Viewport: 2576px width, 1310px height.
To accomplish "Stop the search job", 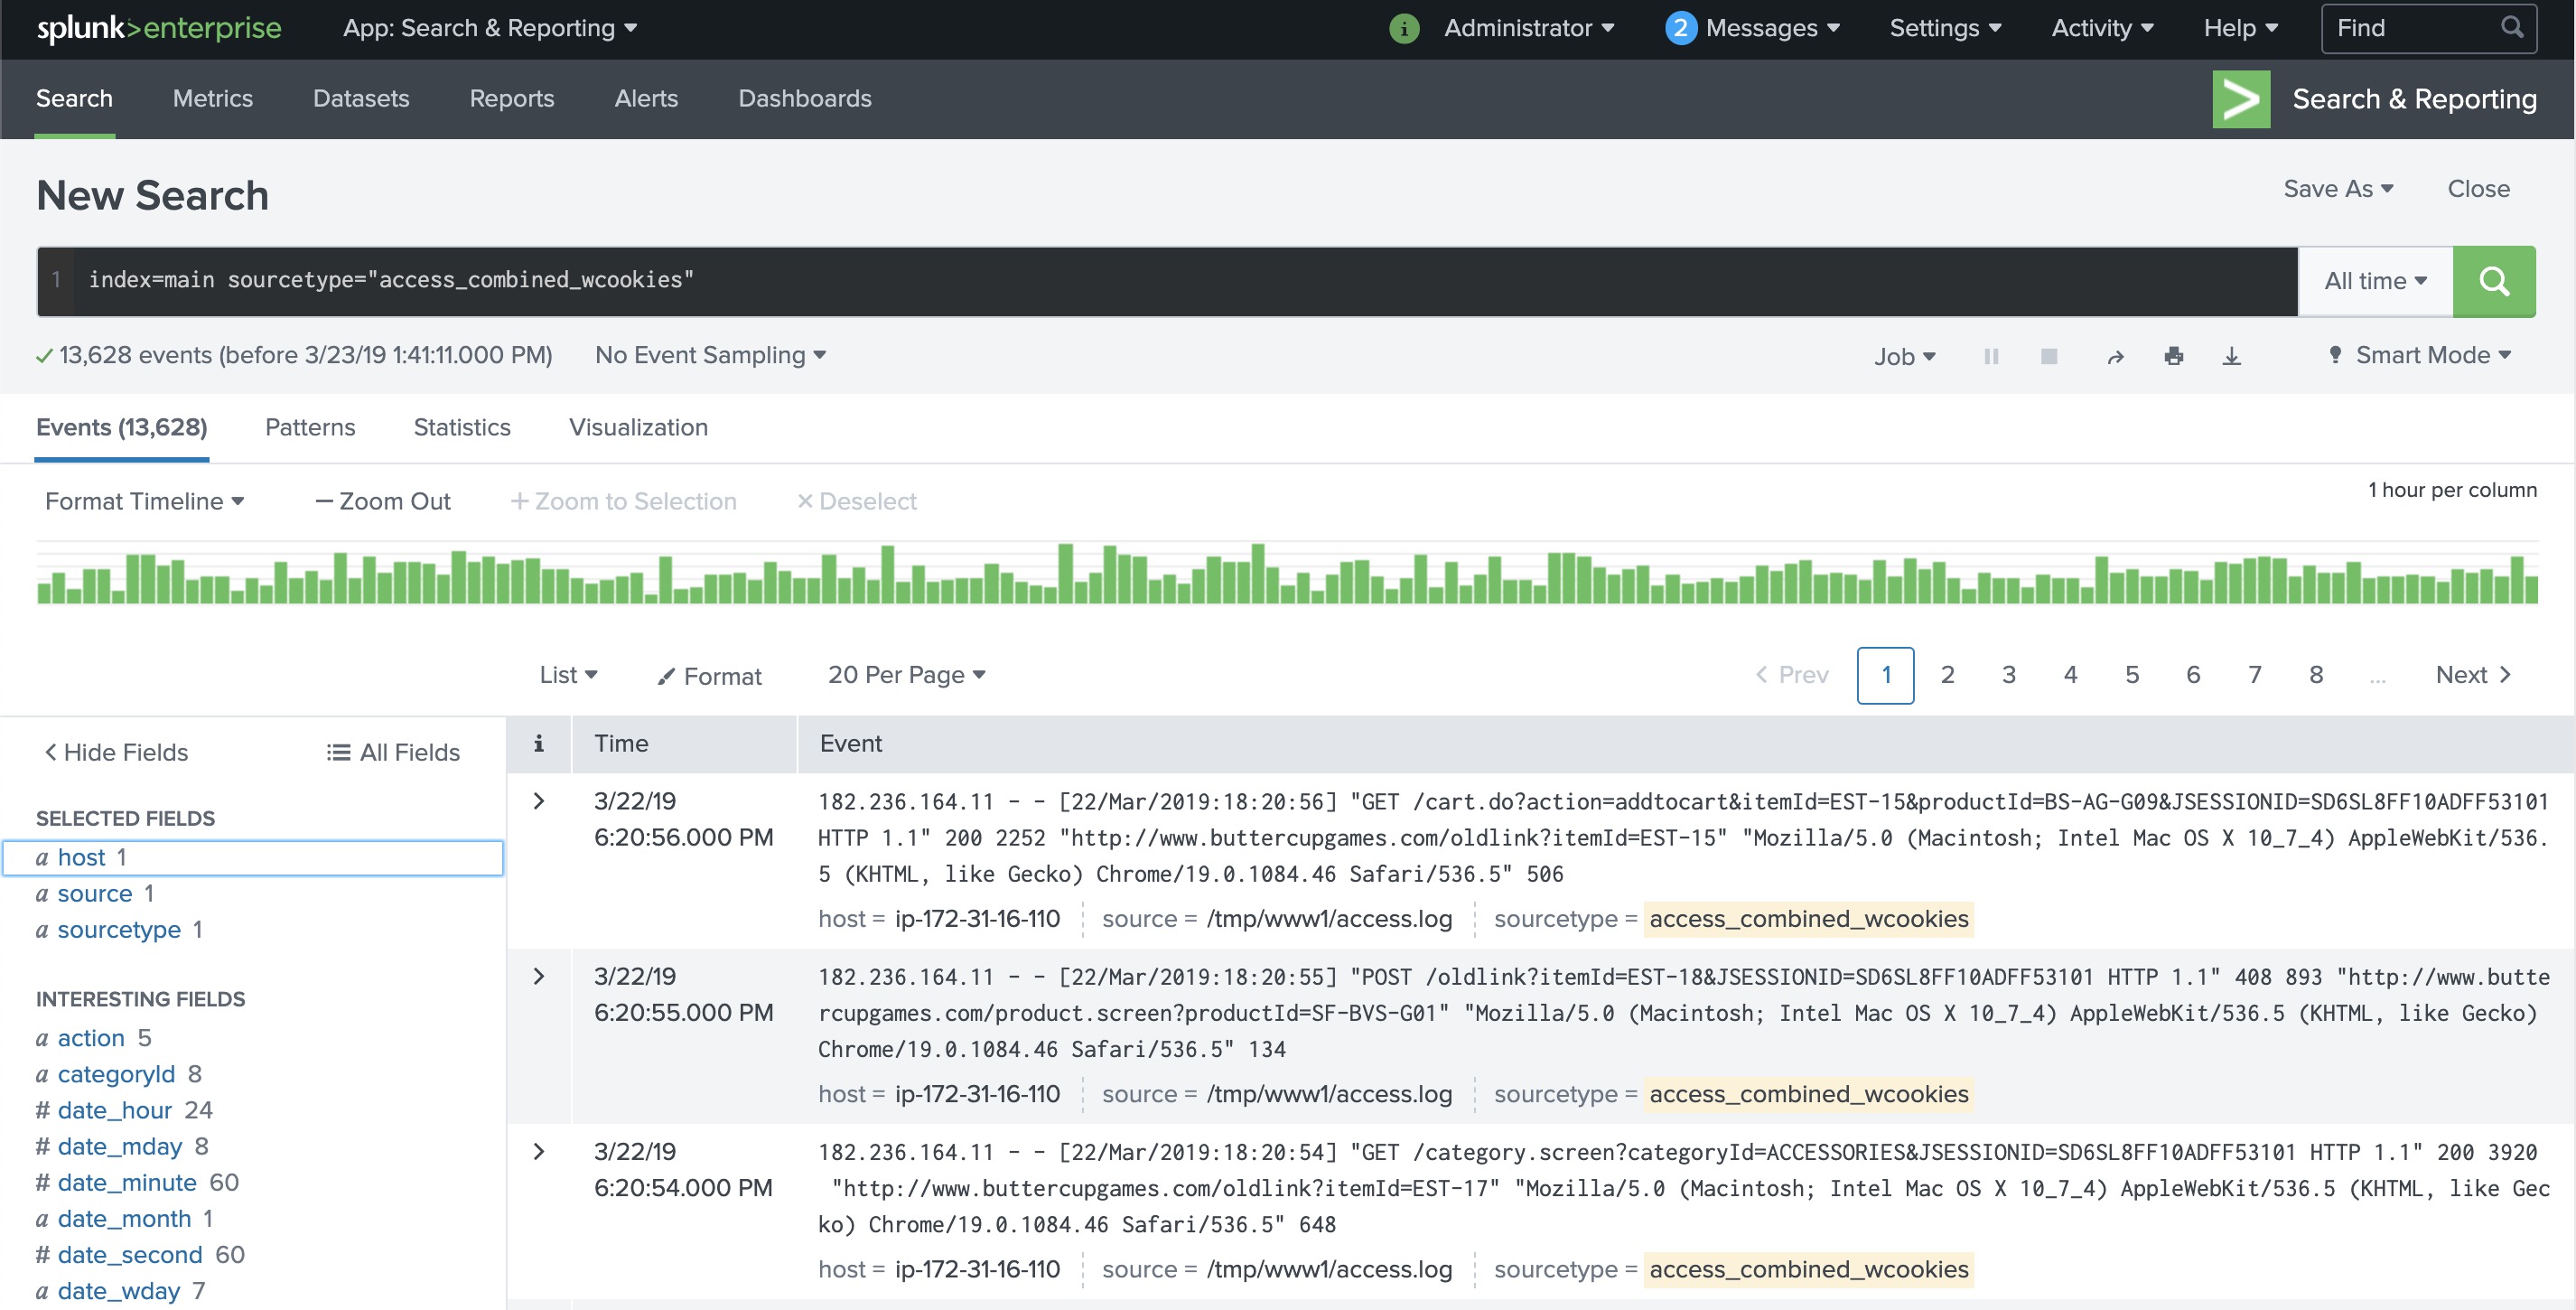I will [2049, 356].
